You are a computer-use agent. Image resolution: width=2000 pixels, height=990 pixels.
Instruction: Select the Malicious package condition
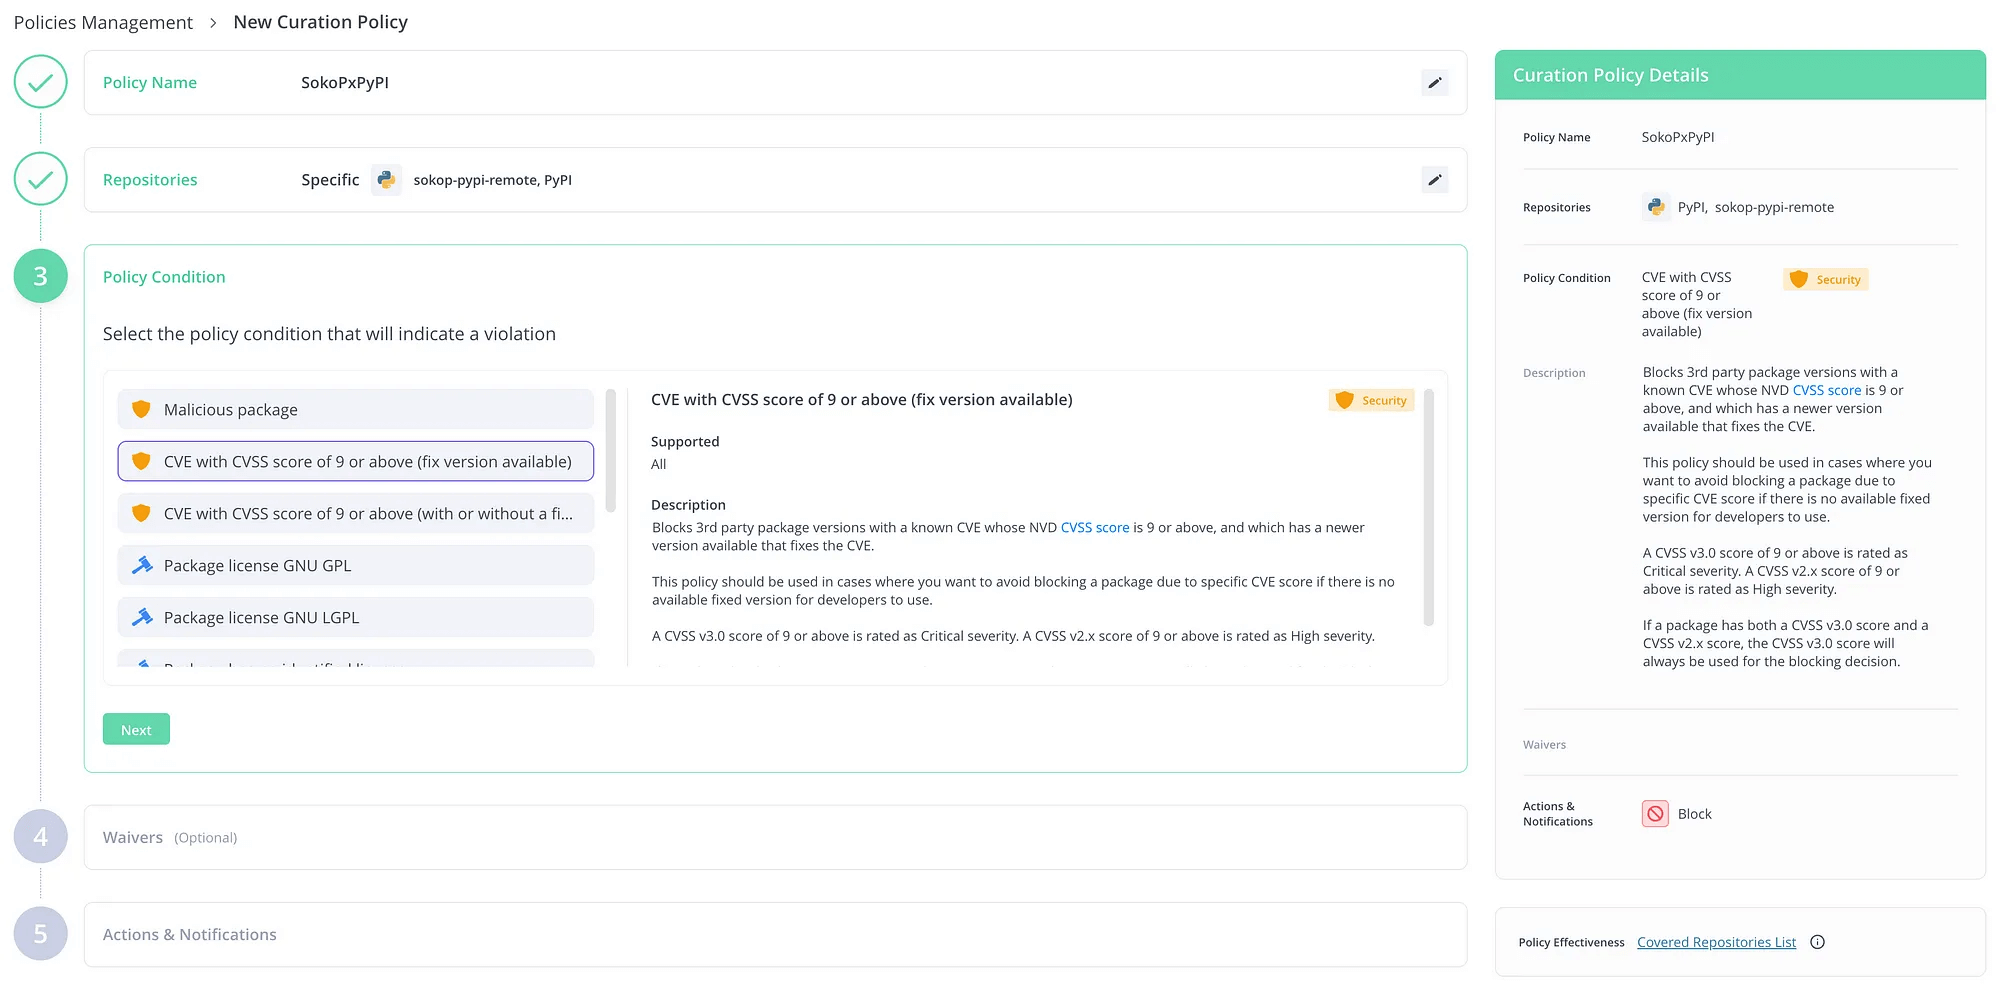355,410
